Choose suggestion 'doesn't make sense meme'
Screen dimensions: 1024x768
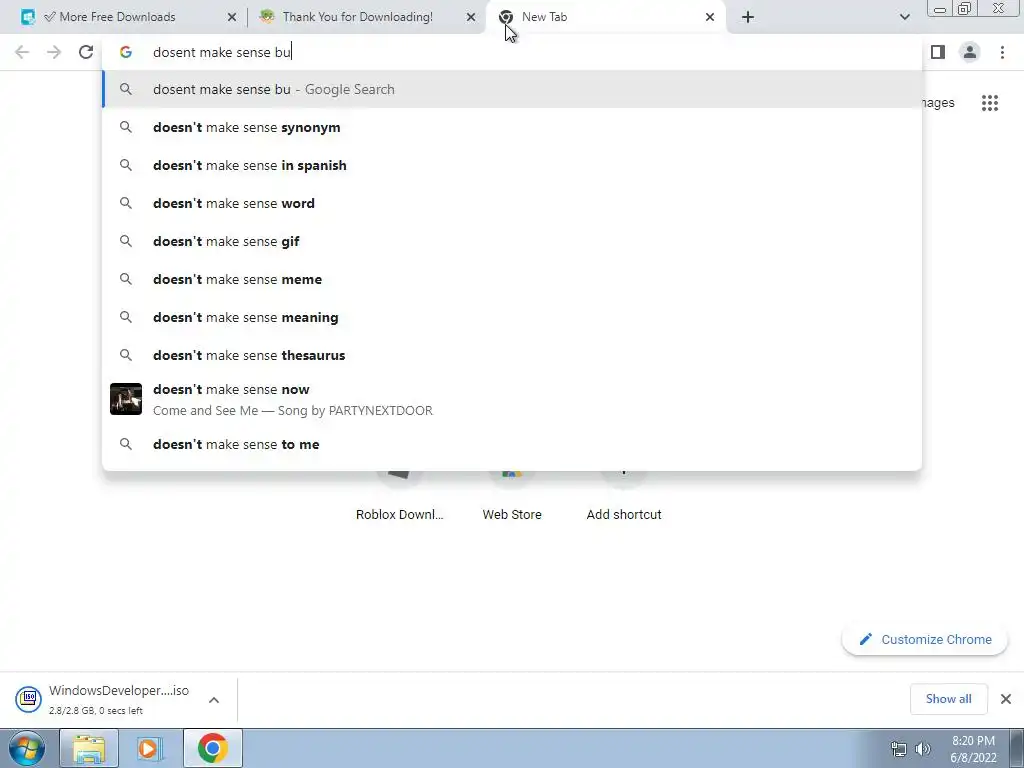click(512, 279)
